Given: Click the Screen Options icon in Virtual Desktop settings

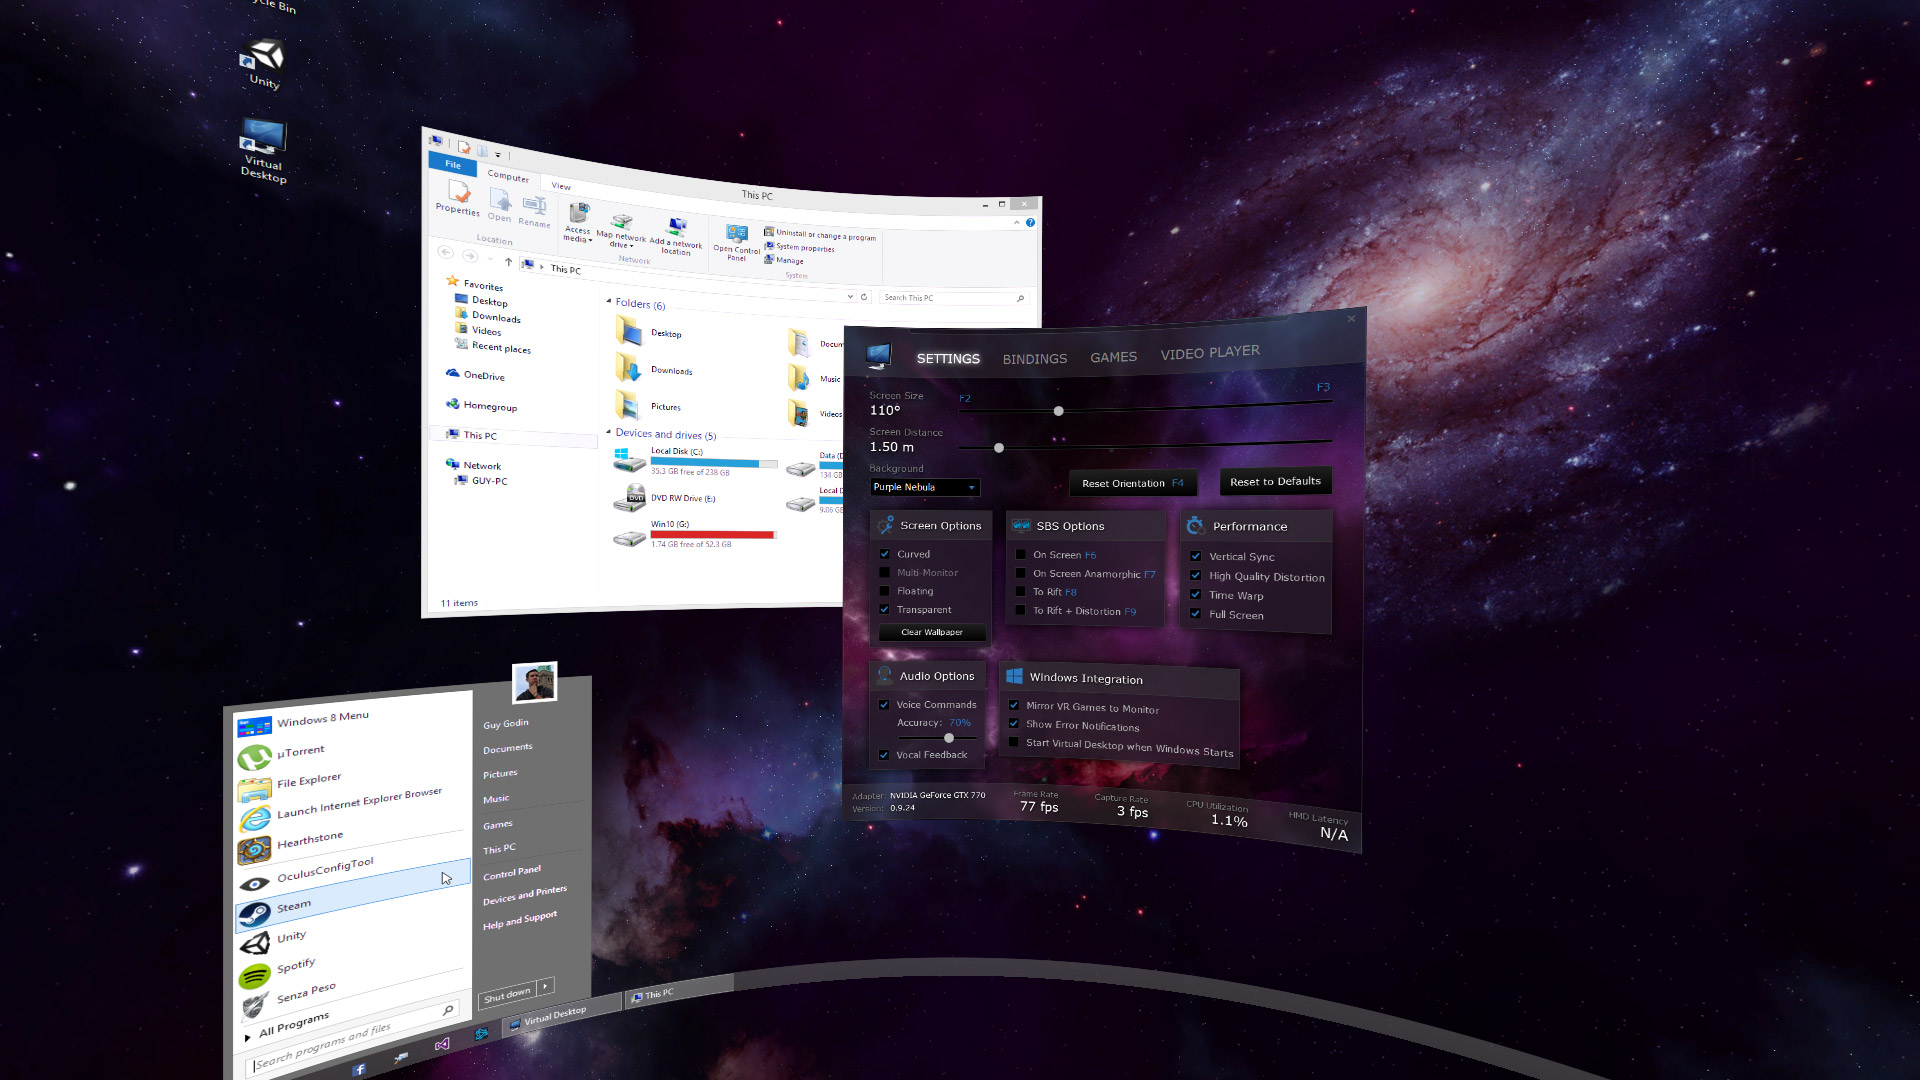Looking at the screenshot, I should 884,525.
